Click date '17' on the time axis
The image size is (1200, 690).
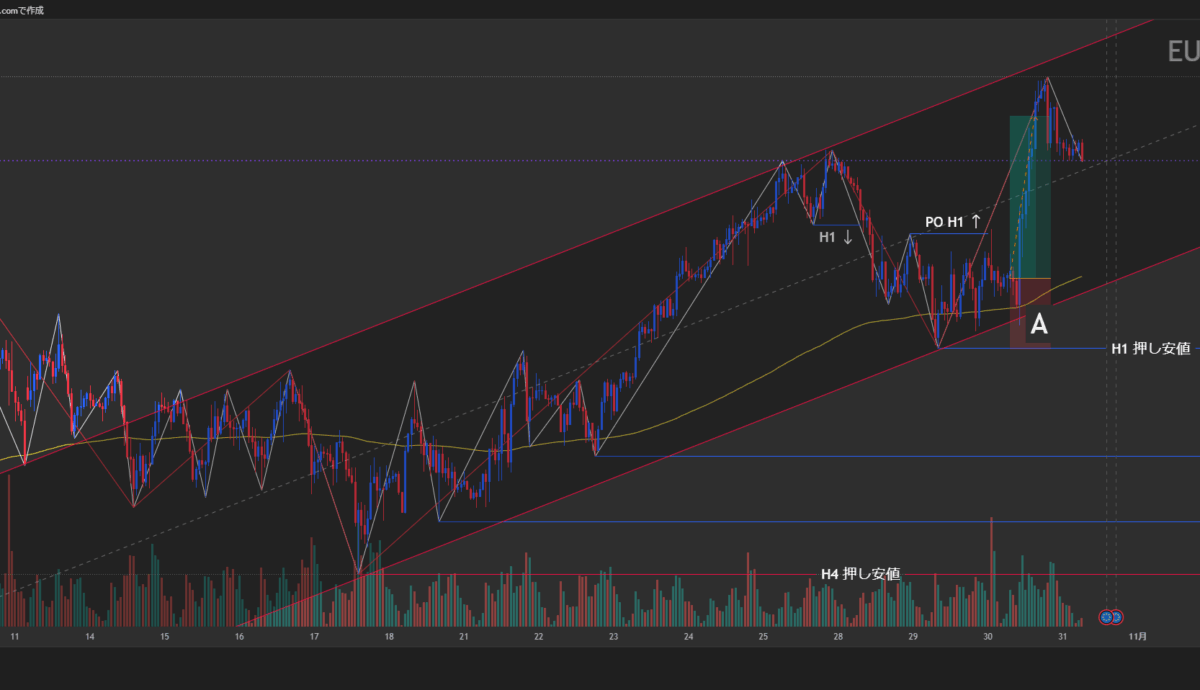pyautogui.click(x=314, y=635)
